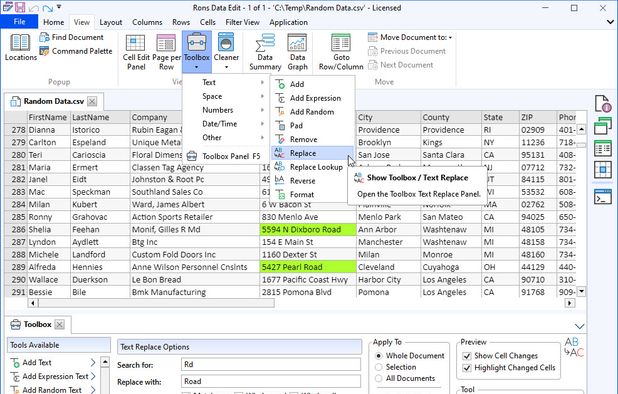Select Replace menu item

coord(312,153)
